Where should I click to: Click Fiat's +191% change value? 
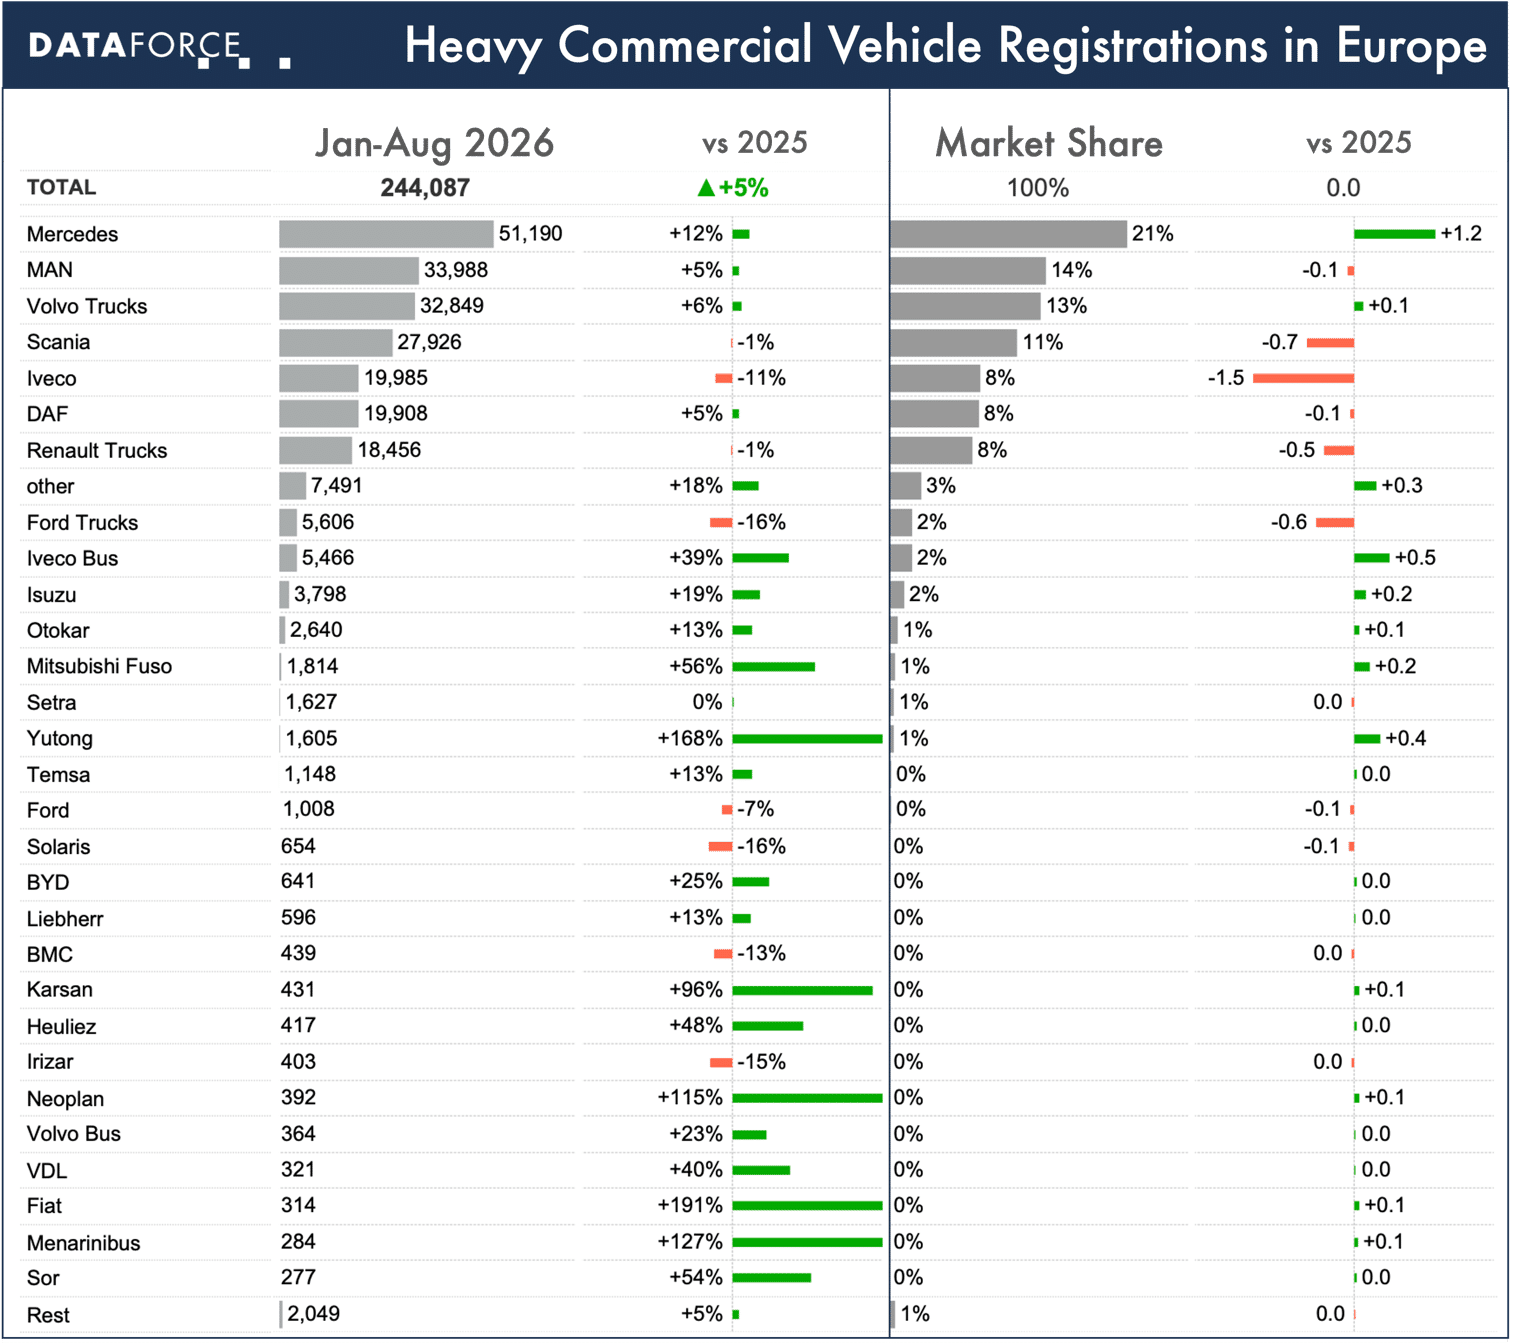(690, 1206)
